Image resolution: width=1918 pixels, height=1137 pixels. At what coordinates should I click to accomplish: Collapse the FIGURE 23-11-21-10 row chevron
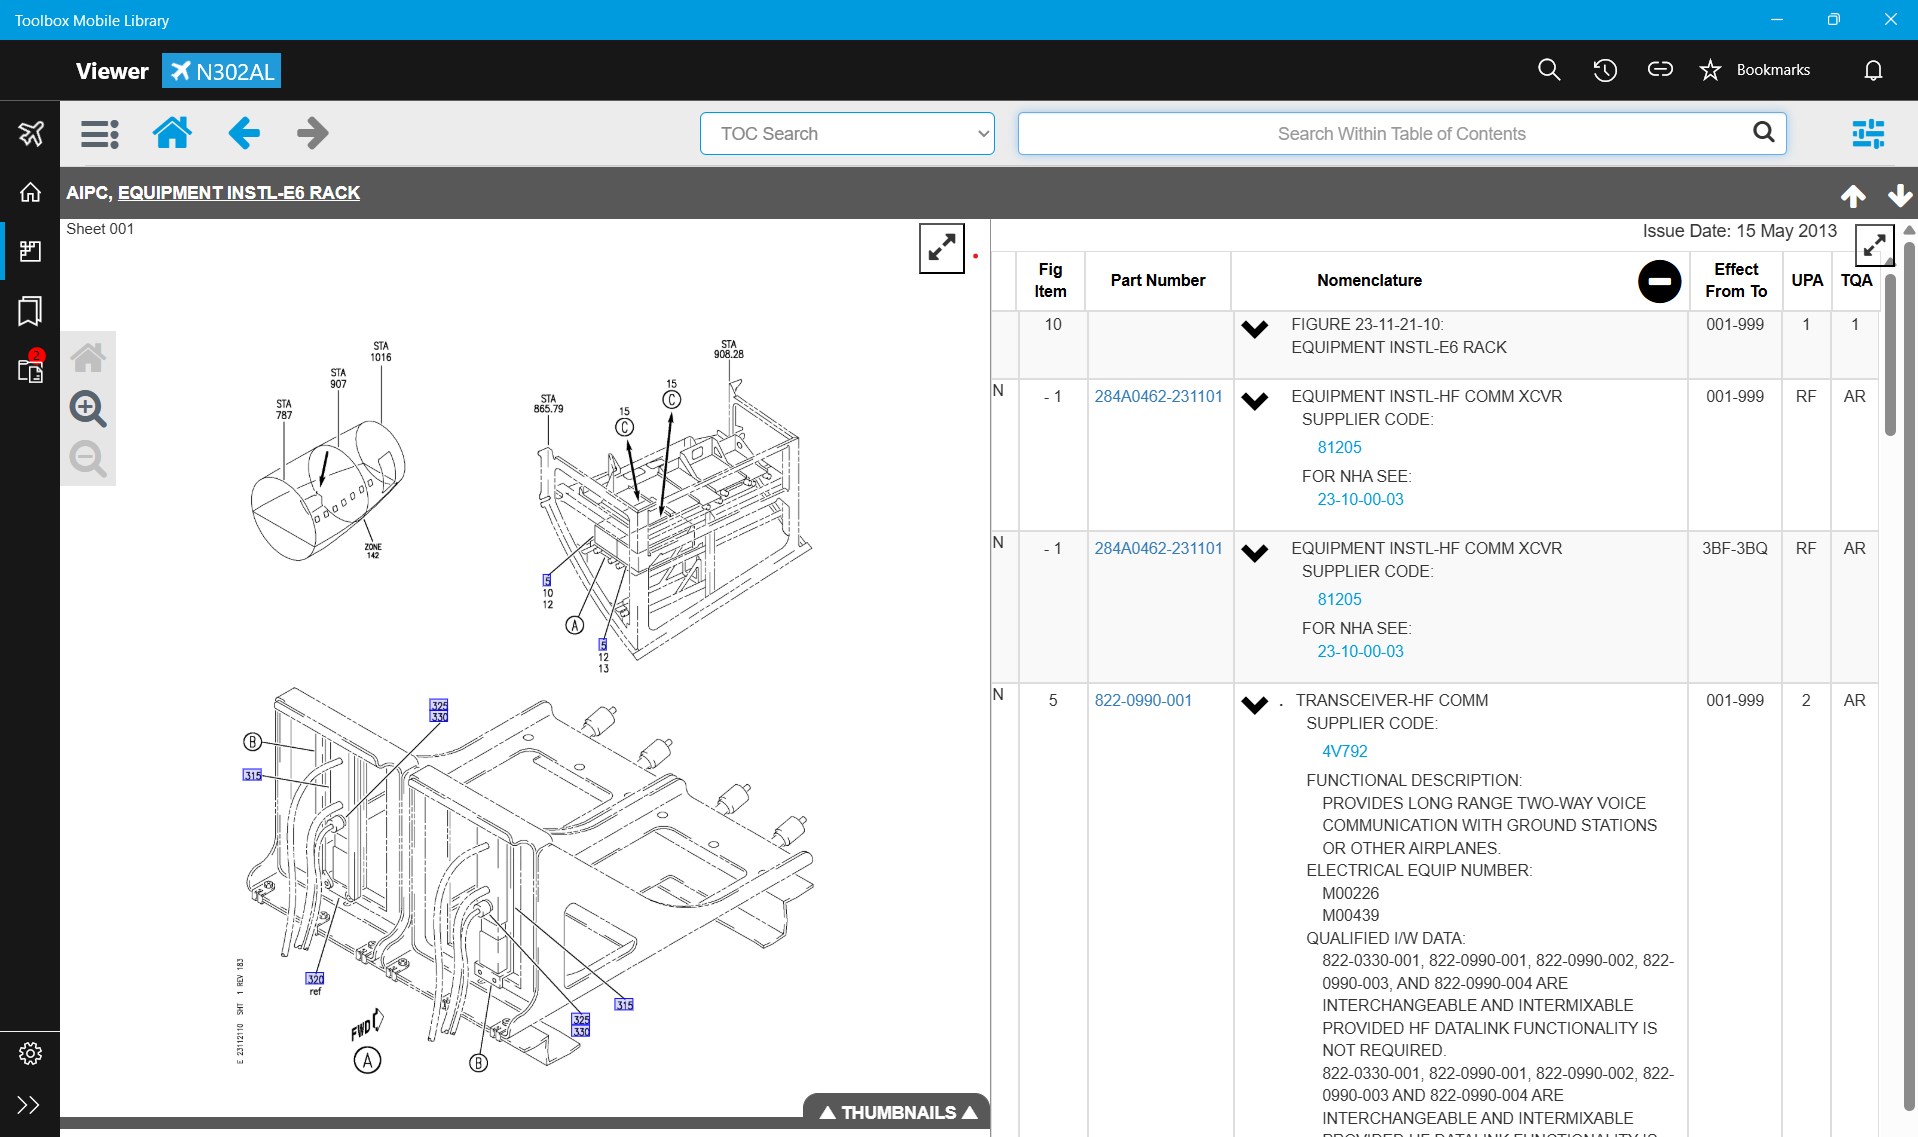[x=1254, y=329]
